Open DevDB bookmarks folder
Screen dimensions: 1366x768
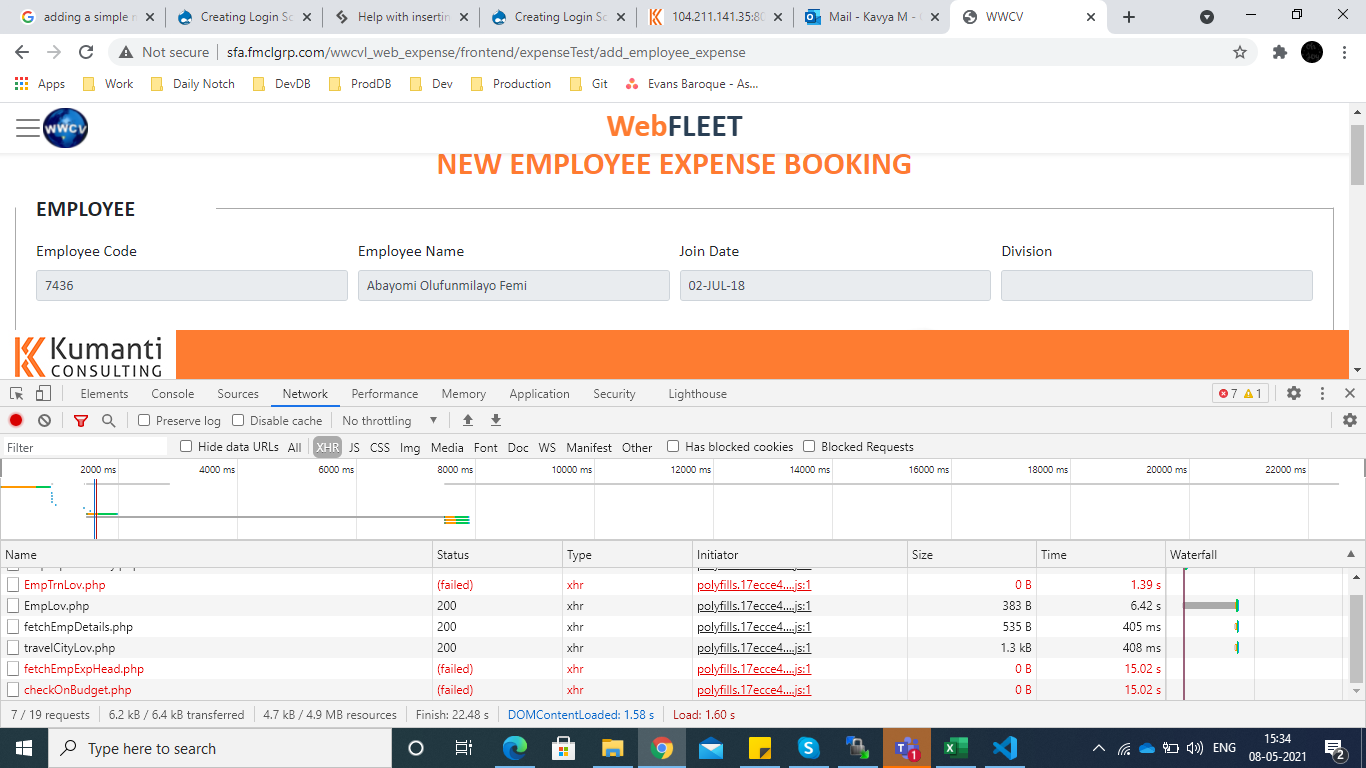[x=282, y=84]
